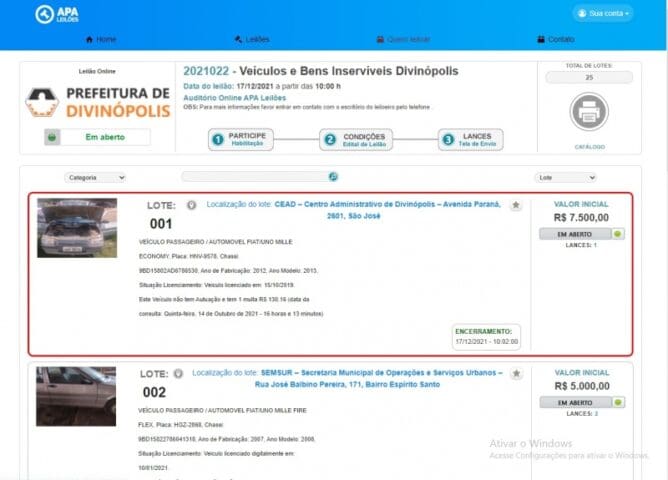The image size is (668, 480).
Task: Click step 1 PARTICIPE Habilitação button
Action: [x=241, y=139]
